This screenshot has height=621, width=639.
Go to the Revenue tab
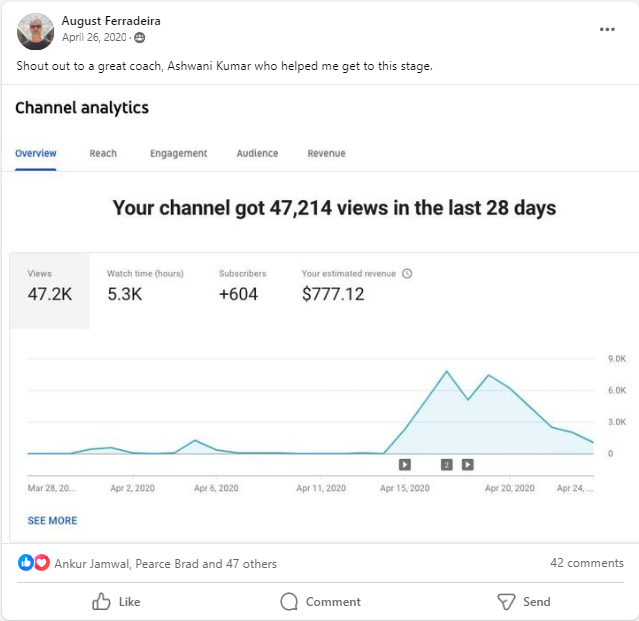click(x=326, y=153)
